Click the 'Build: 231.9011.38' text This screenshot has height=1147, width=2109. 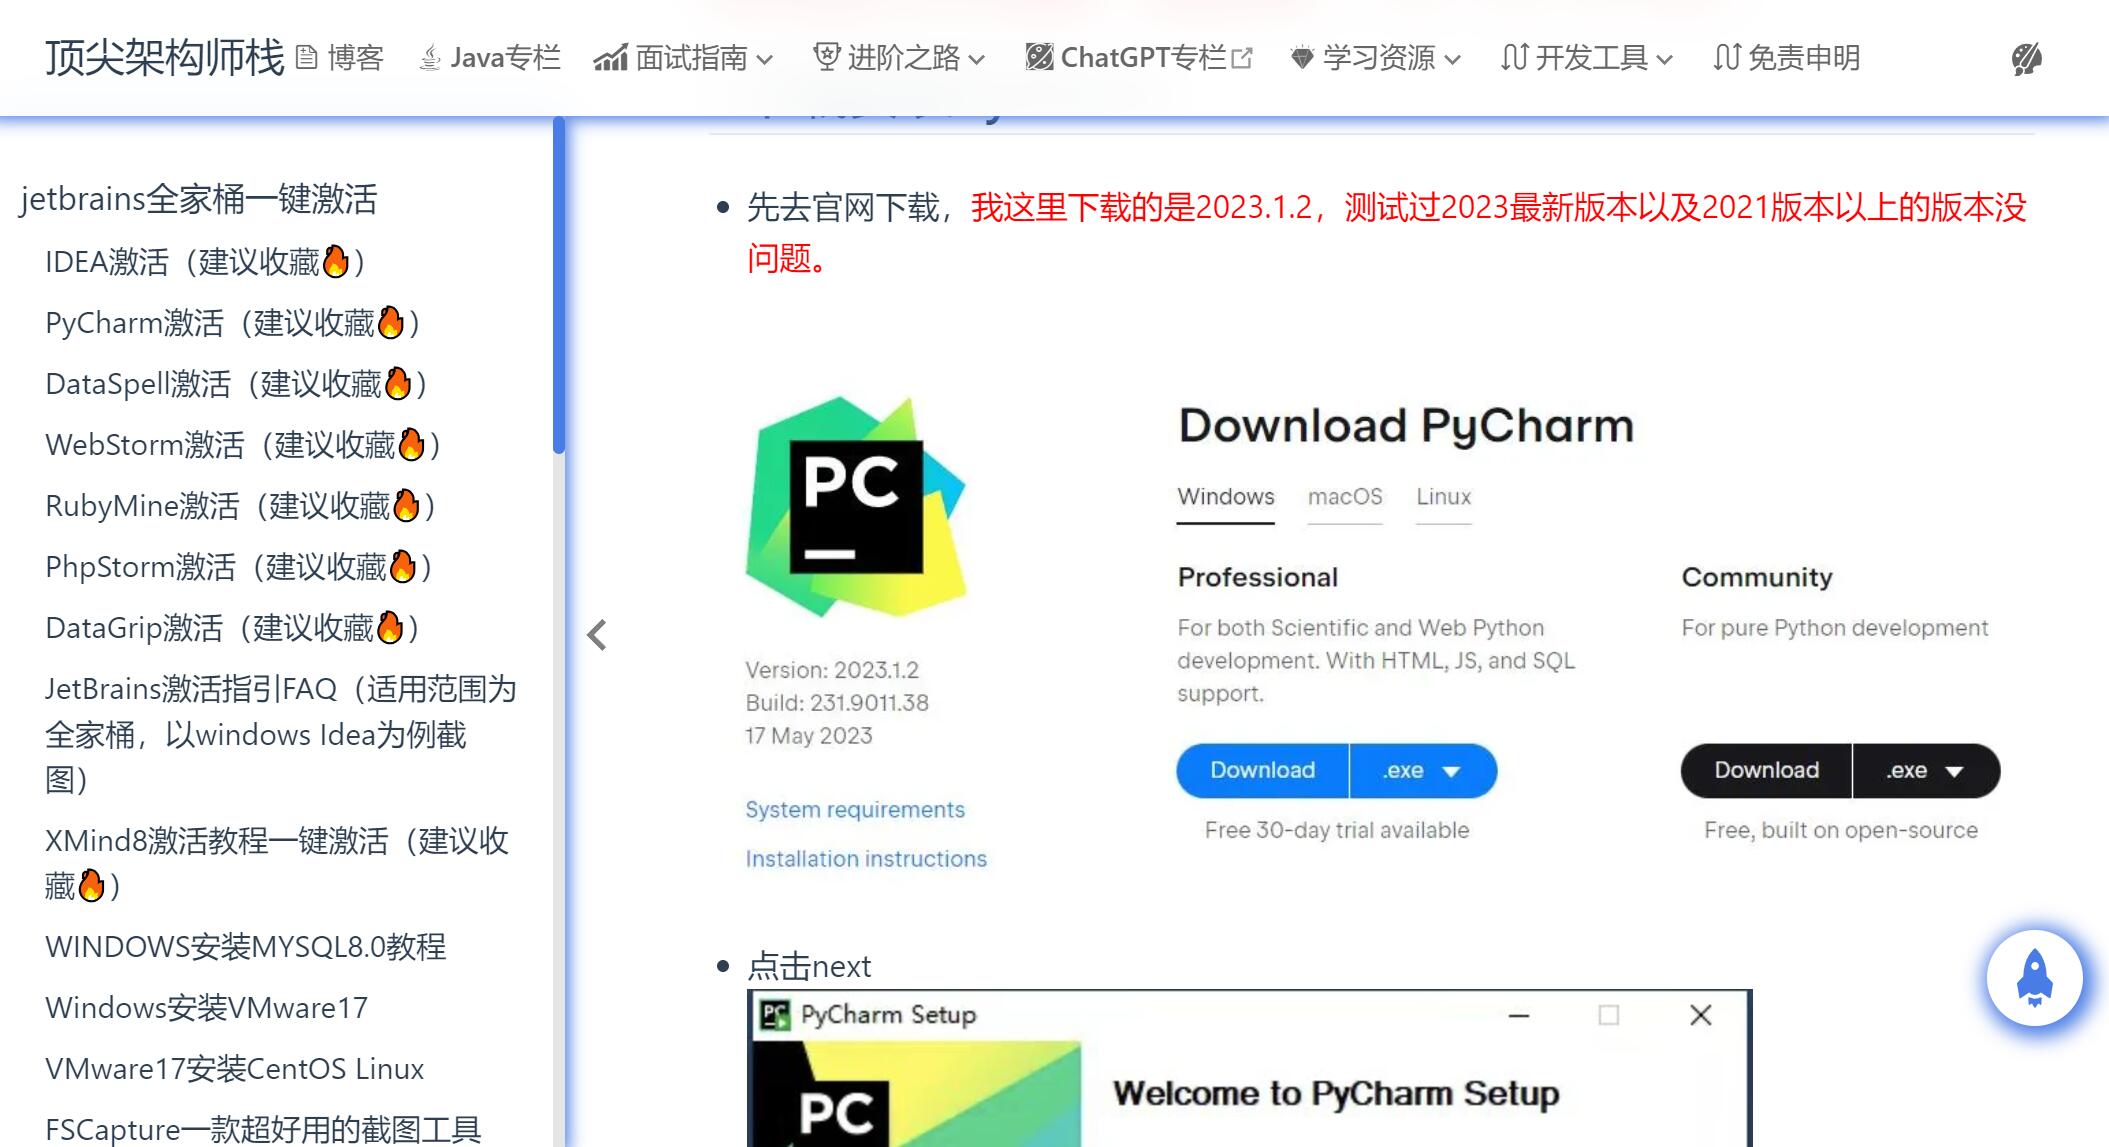coord(837,703)
